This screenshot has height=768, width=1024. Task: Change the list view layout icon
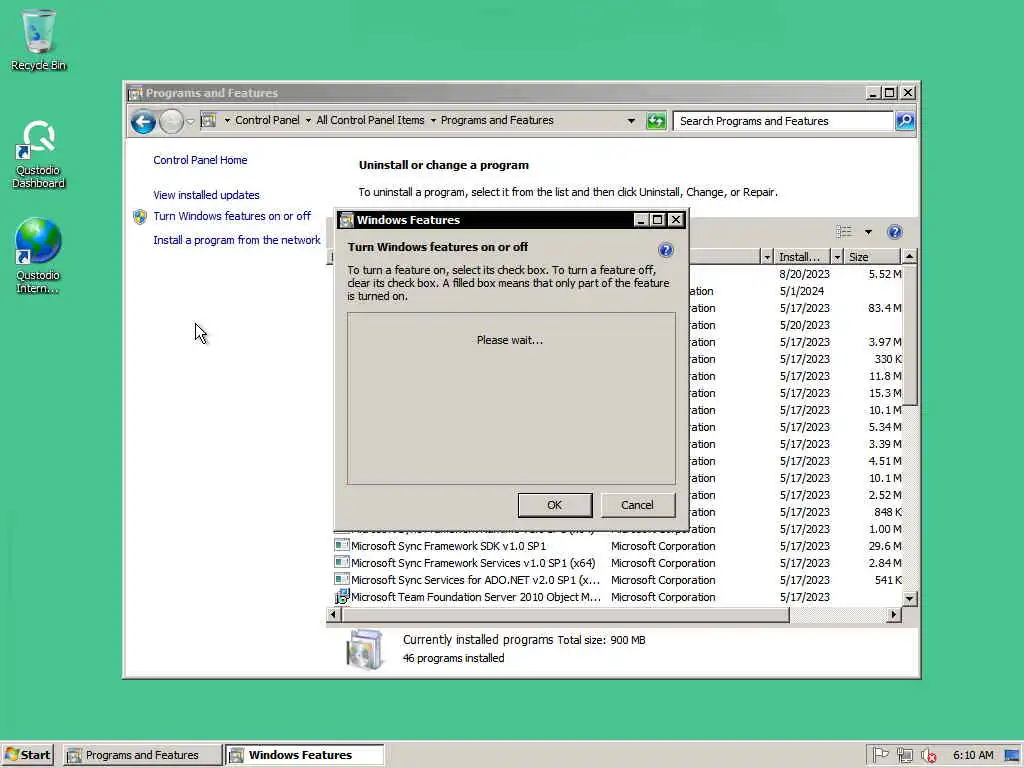pos(844,232)
